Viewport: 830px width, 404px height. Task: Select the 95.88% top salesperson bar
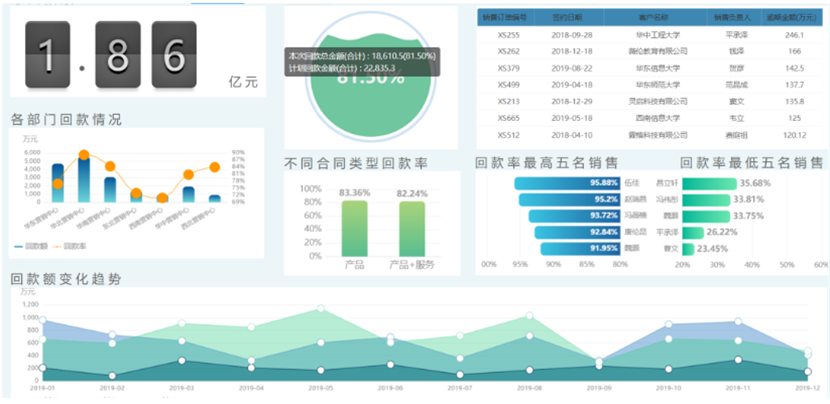point(566,183)
